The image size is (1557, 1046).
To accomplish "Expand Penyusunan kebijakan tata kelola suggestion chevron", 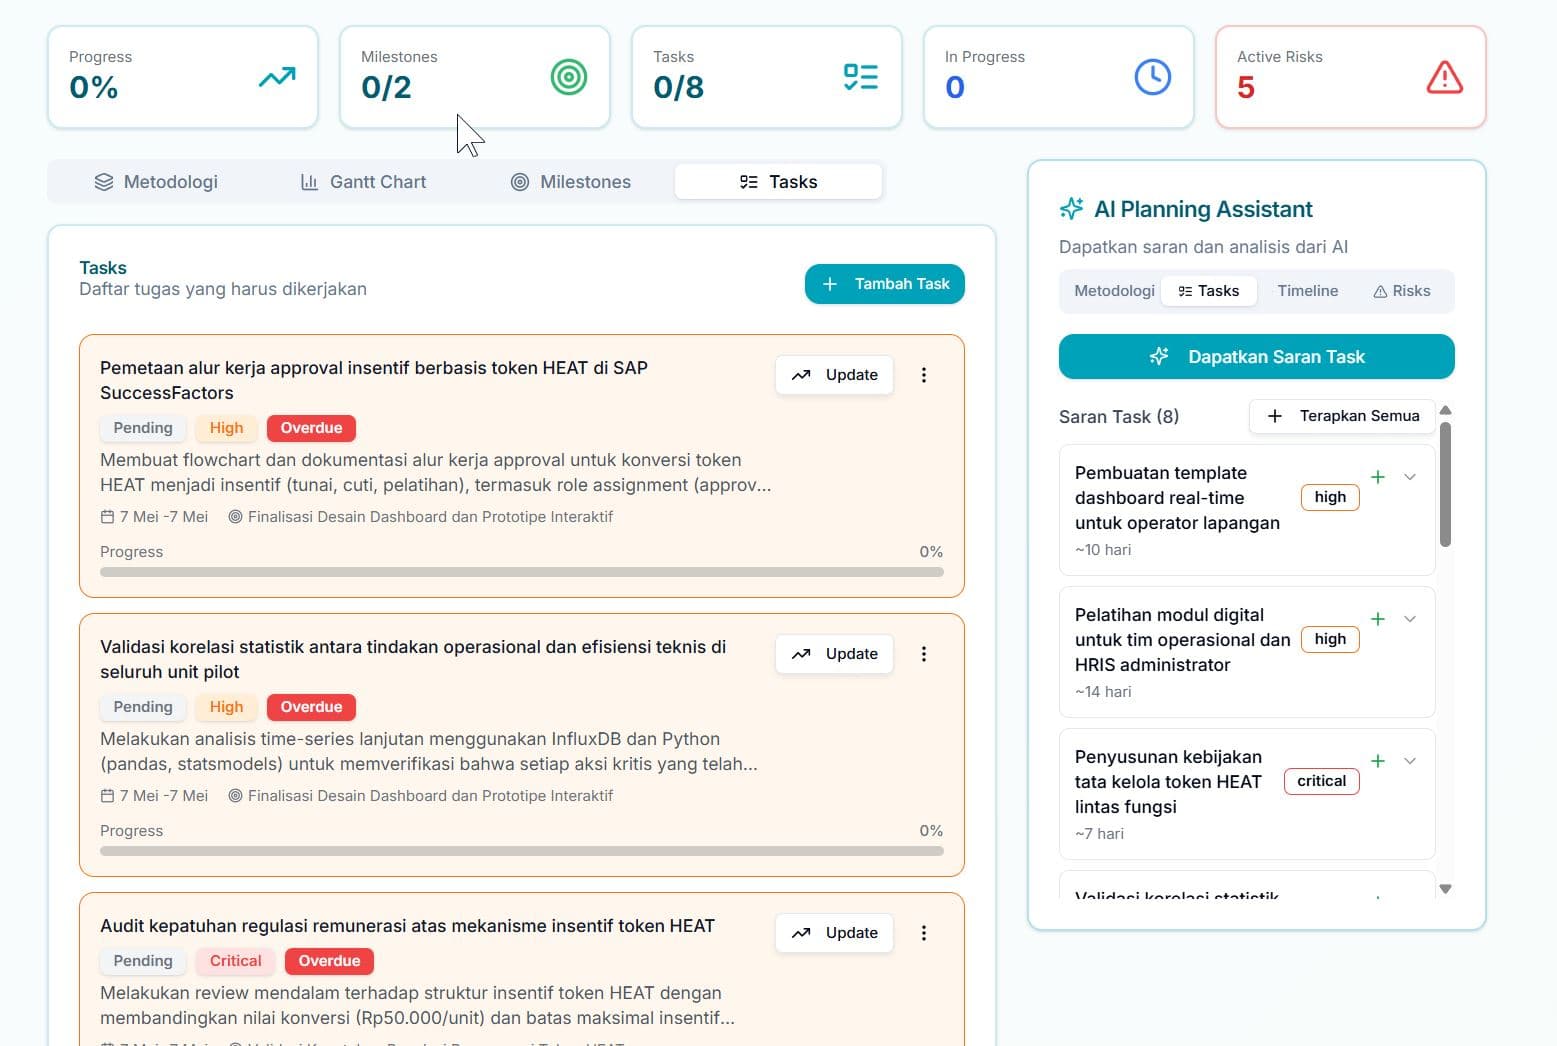I will pyautogui.click(x=1410, y=761).
